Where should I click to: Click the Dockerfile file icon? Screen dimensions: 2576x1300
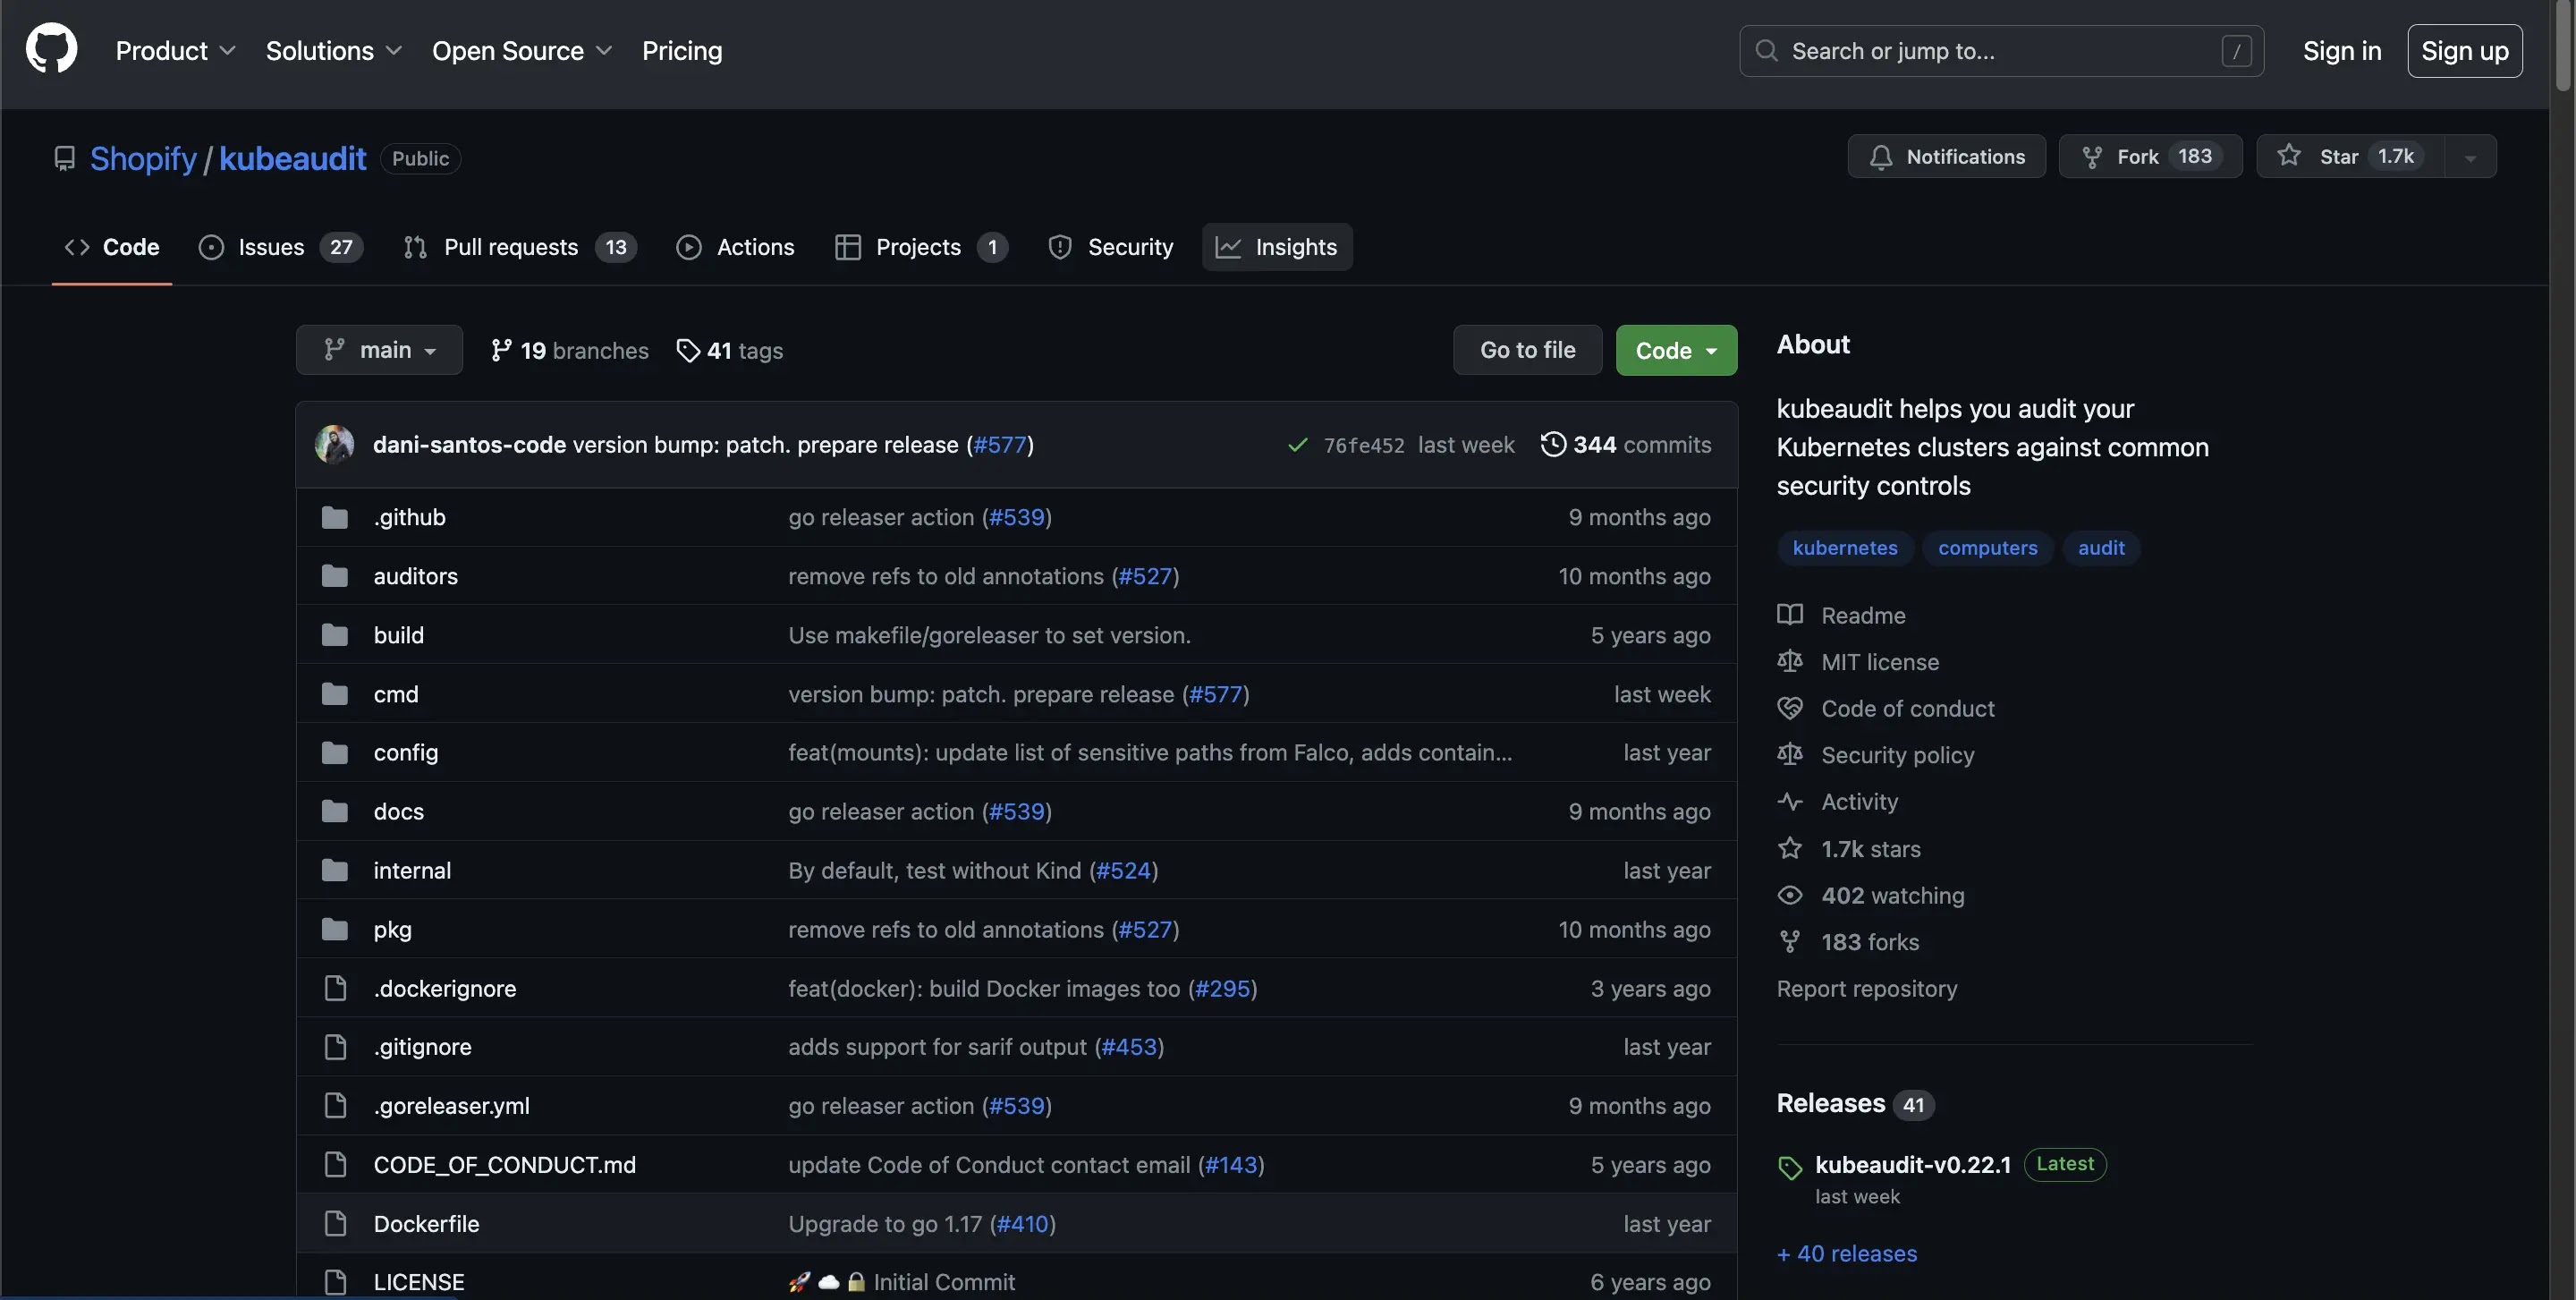point(336,1223)
